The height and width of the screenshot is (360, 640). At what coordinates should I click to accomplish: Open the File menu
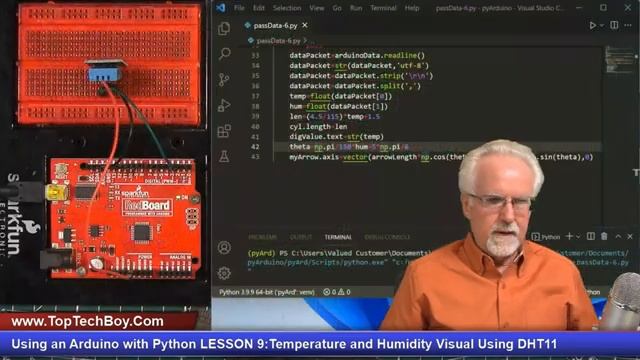pos(239,8)
